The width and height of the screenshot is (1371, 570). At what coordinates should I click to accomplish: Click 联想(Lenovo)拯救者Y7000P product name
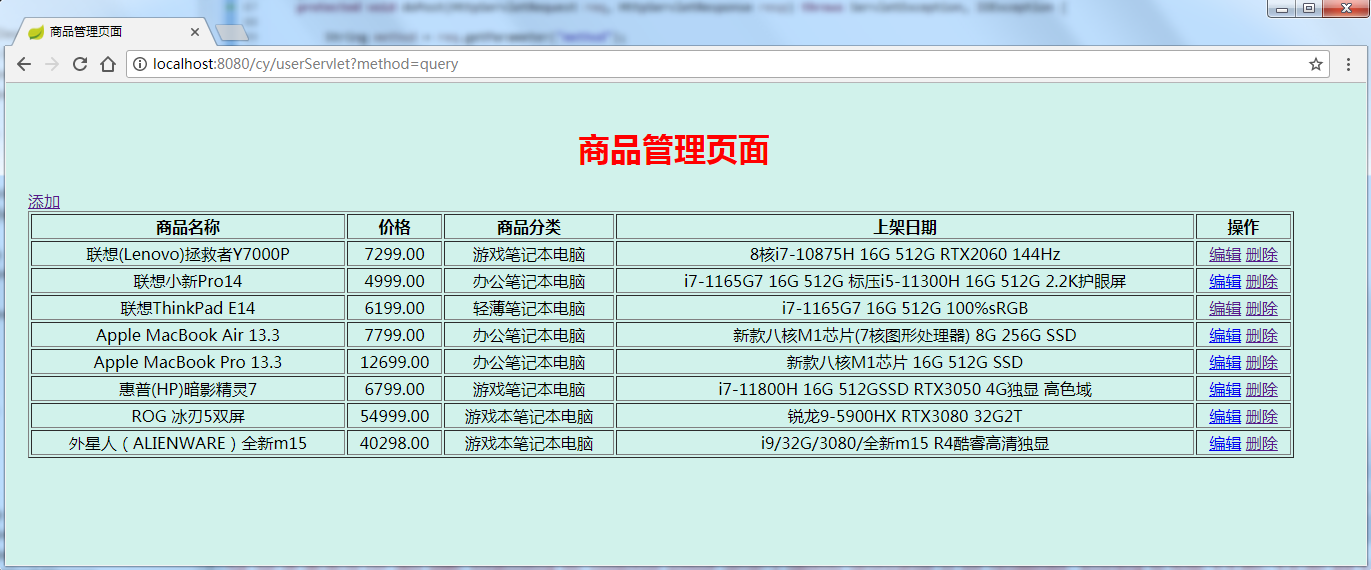188,254
